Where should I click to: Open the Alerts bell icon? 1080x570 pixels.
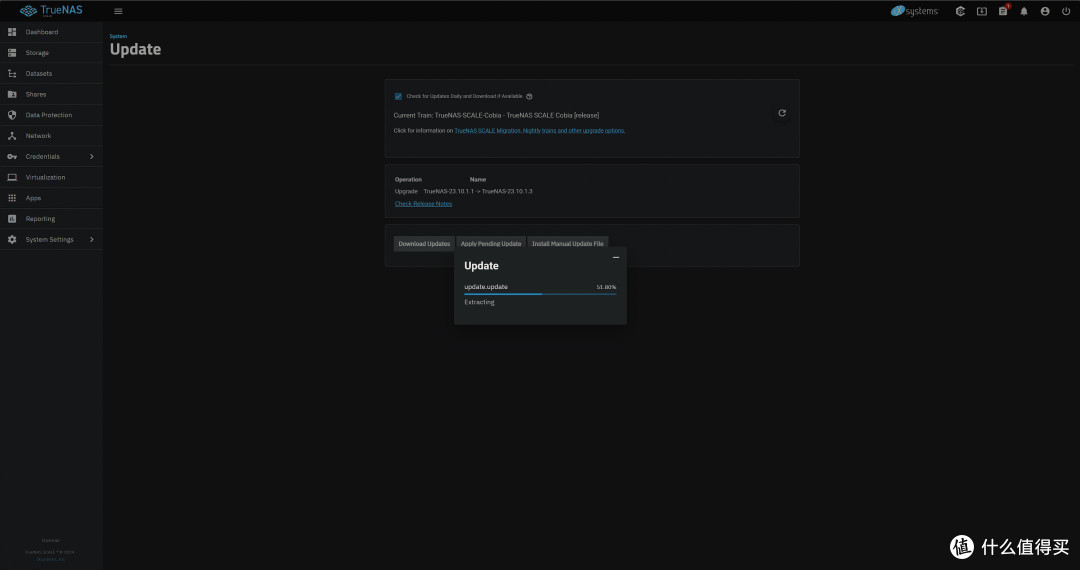1024,11
